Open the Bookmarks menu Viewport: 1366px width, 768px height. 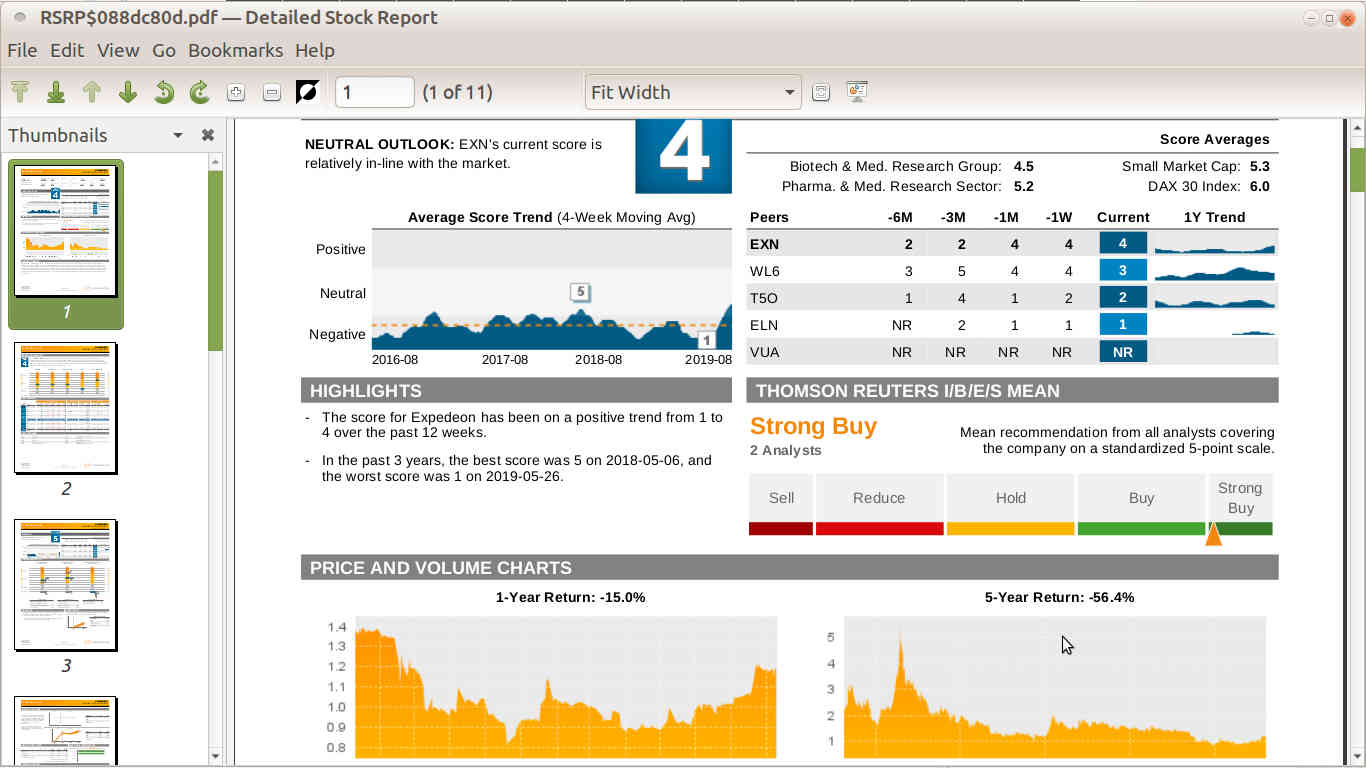point(235,50)
